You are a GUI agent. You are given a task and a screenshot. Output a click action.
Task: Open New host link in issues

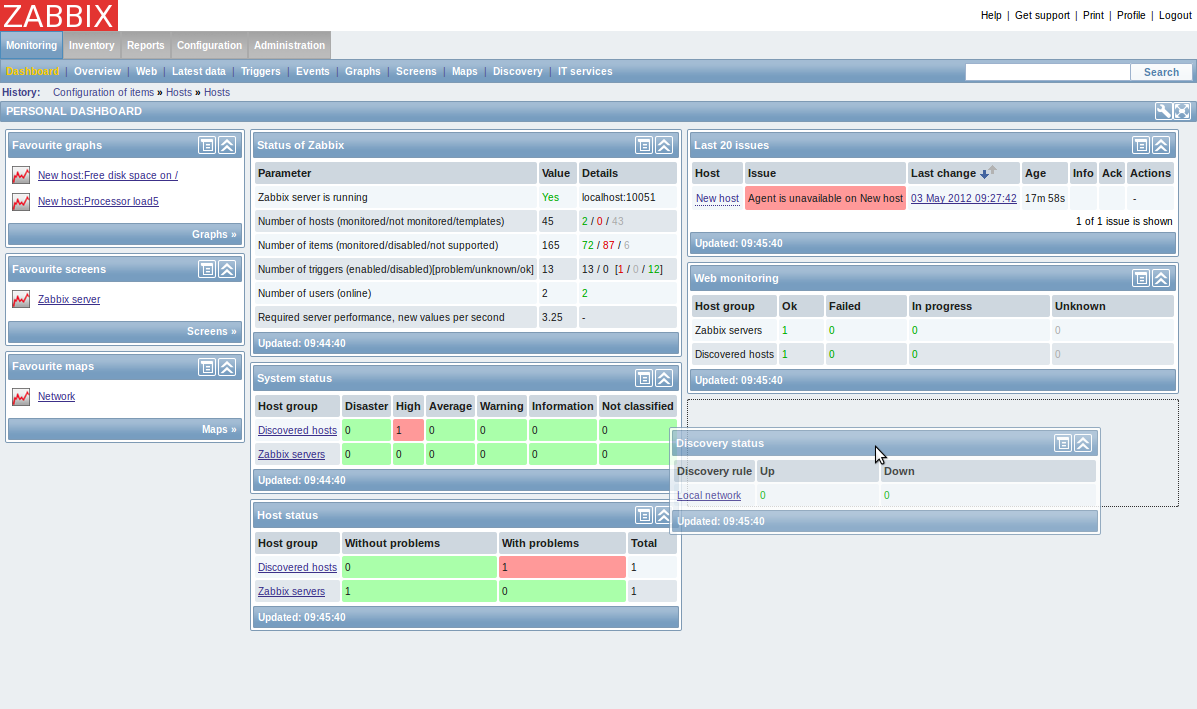coord(717,198)
